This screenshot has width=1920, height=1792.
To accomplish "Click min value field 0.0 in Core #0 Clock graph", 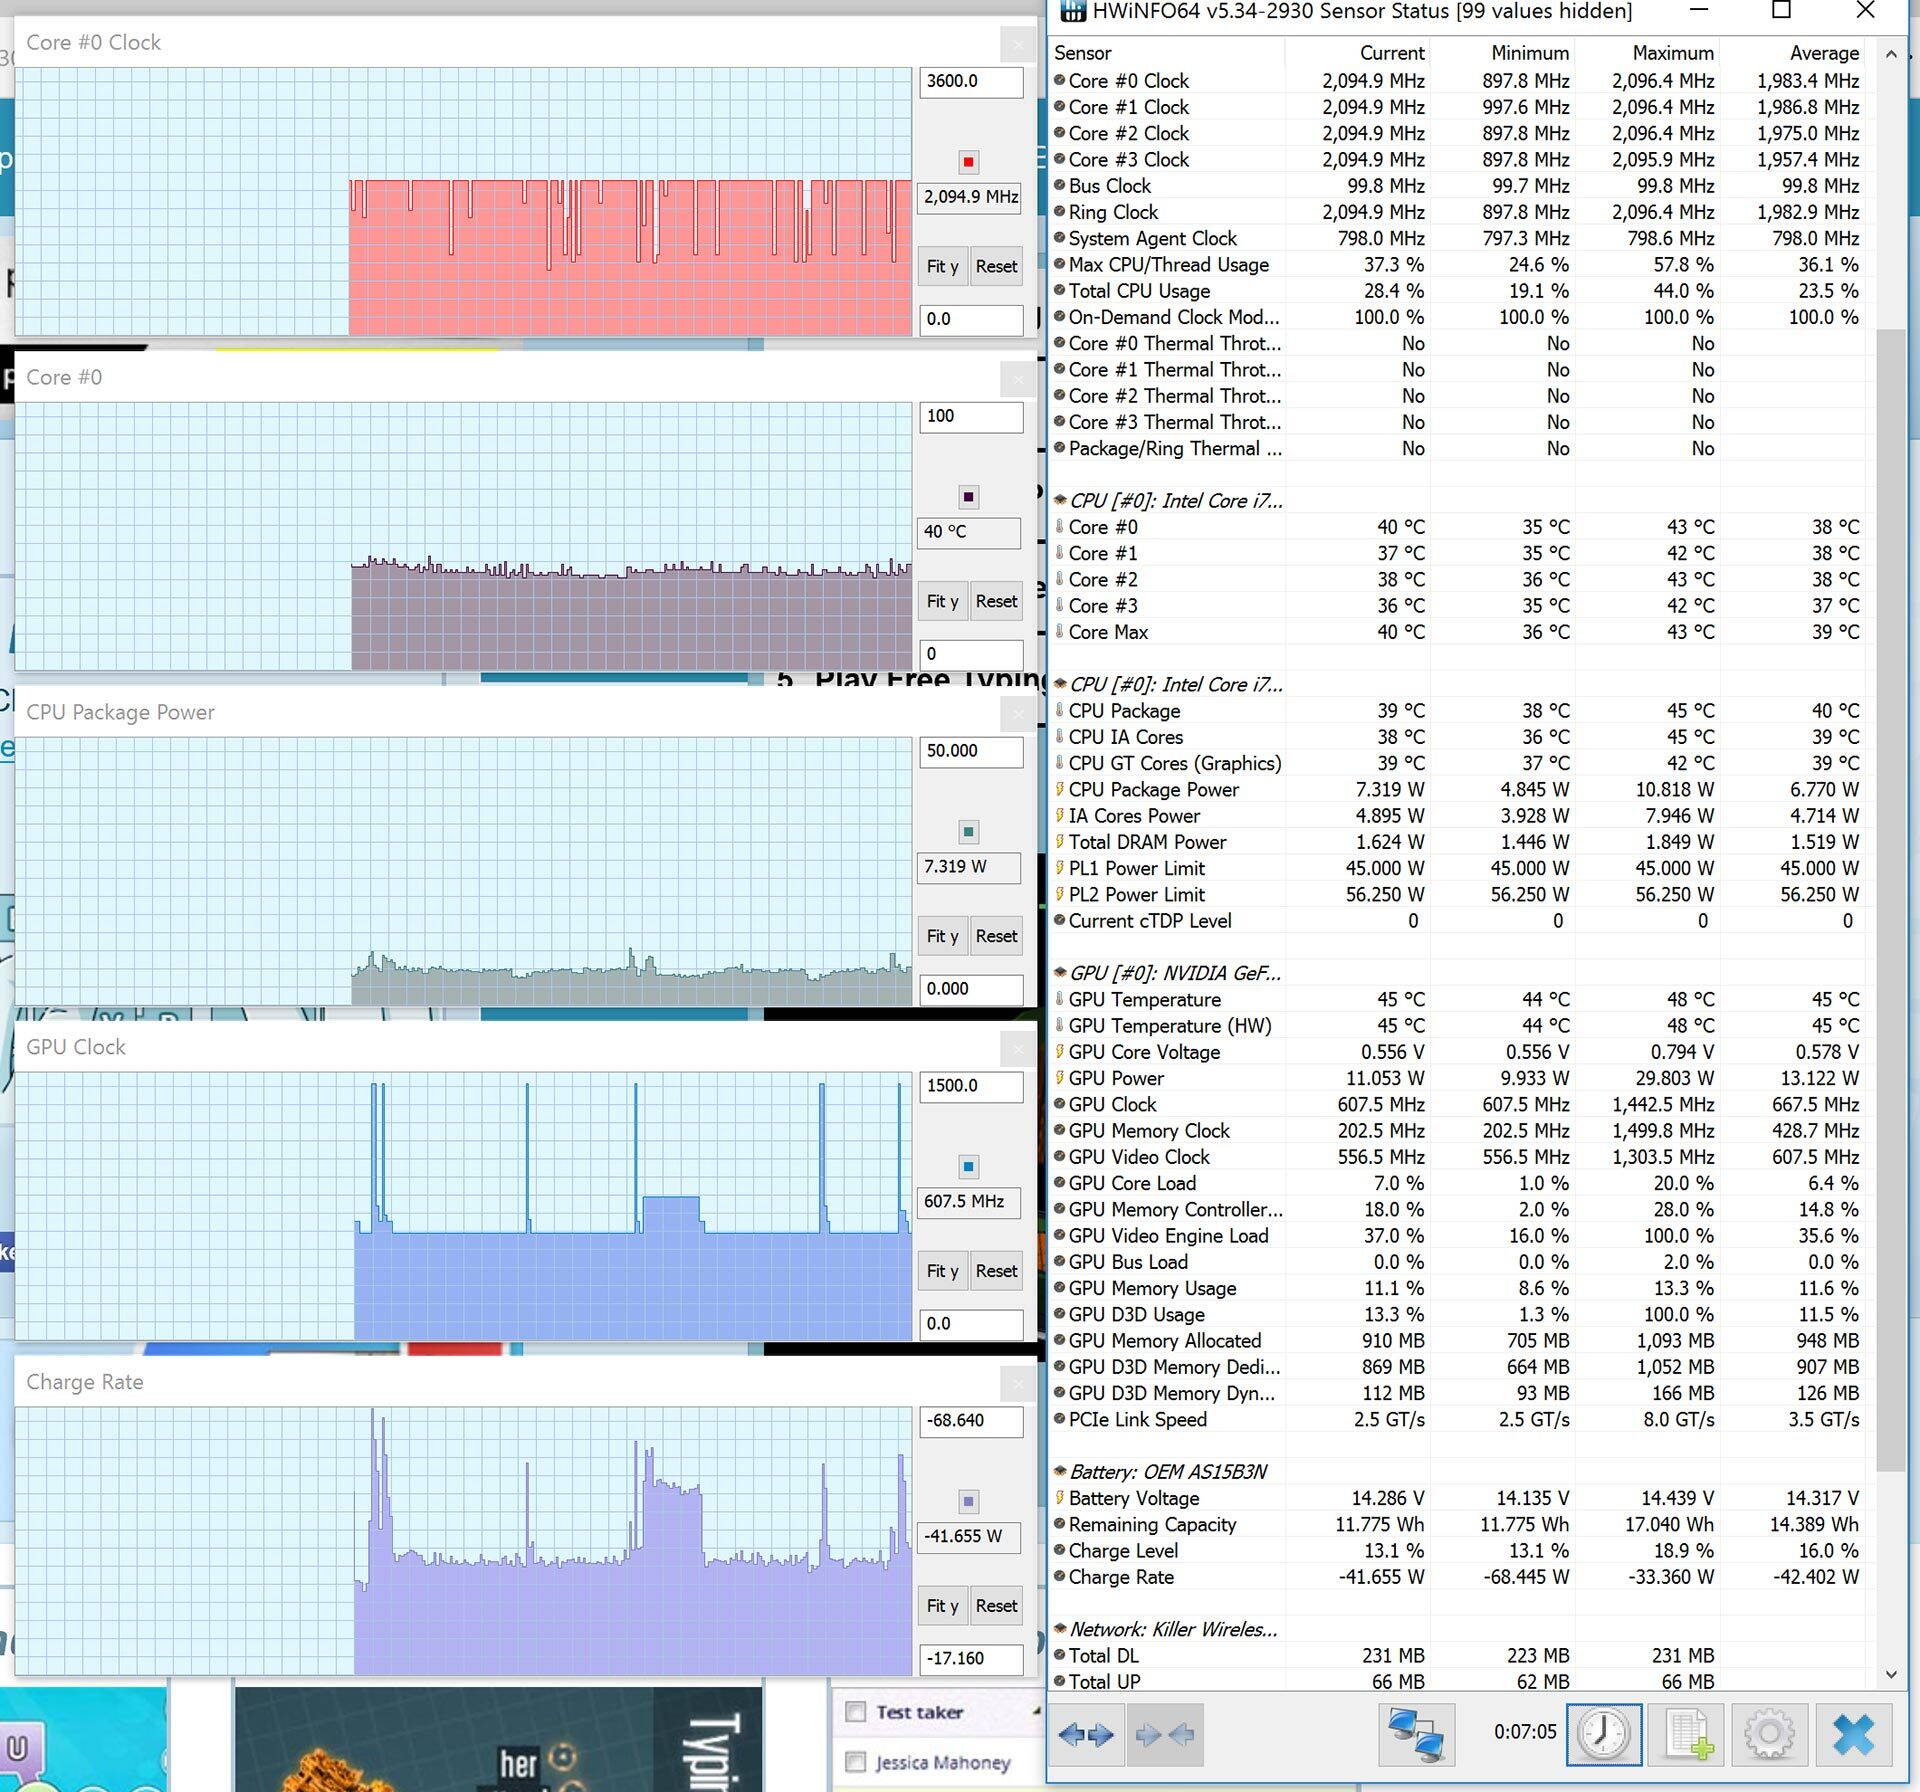I will pyautogui.click(x=971, y=320).
